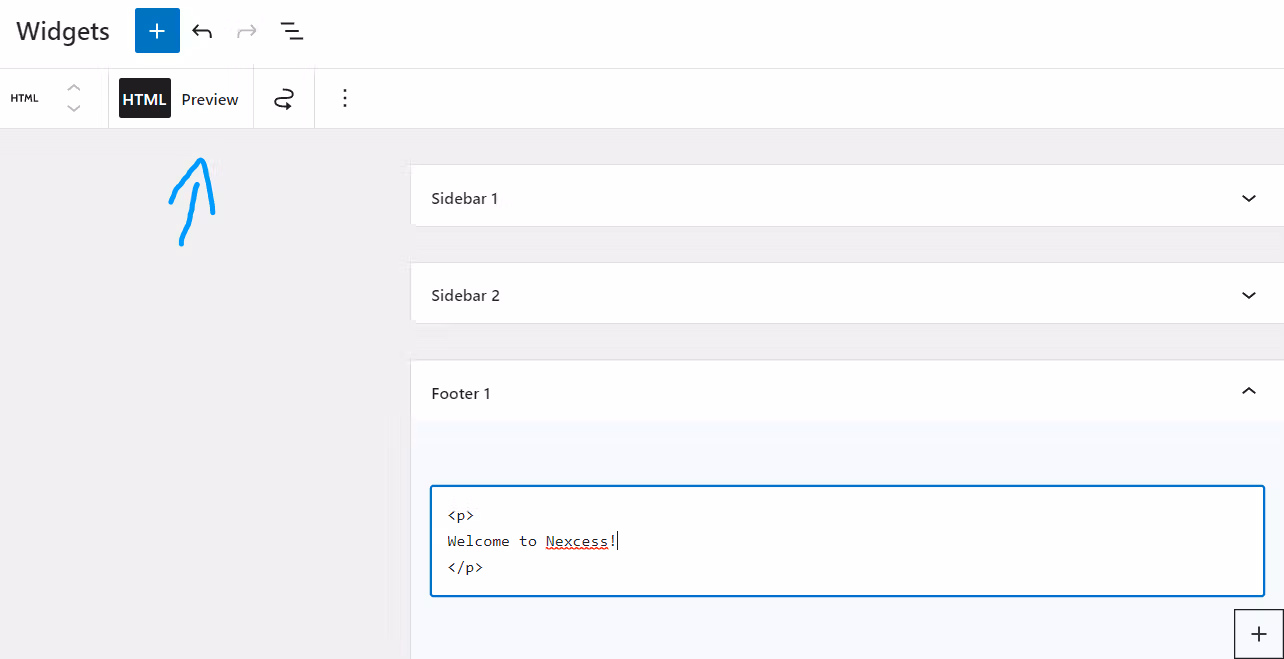This screenshot has height=659, width=1284.
Task: Open the block options three-dot menu
Action: click(344, 98)
